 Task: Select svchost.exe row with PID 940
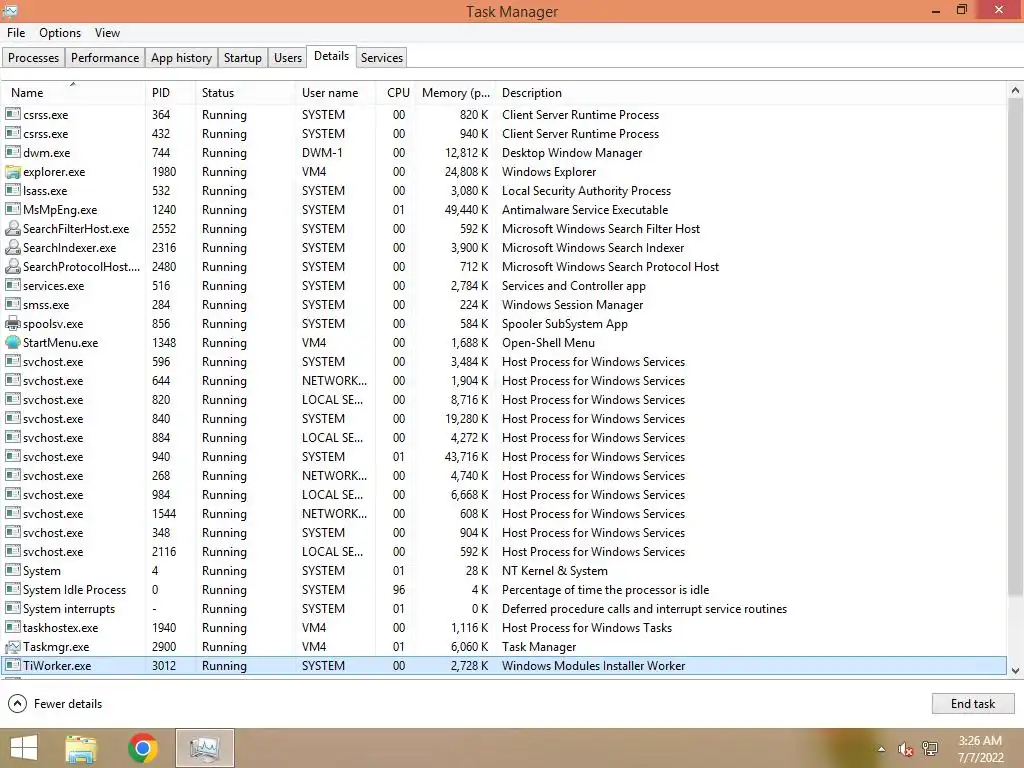point(504,456)
